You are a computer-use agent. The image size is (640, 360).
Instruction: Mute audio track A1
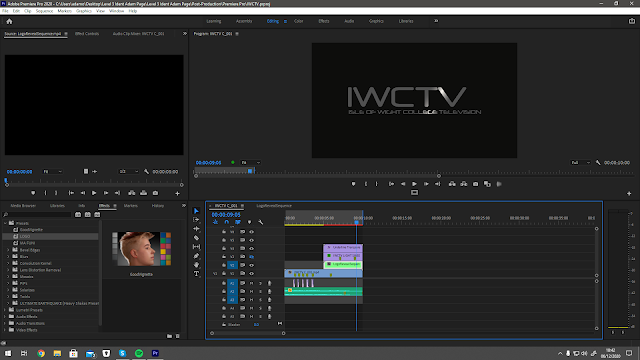coord(251,283)
